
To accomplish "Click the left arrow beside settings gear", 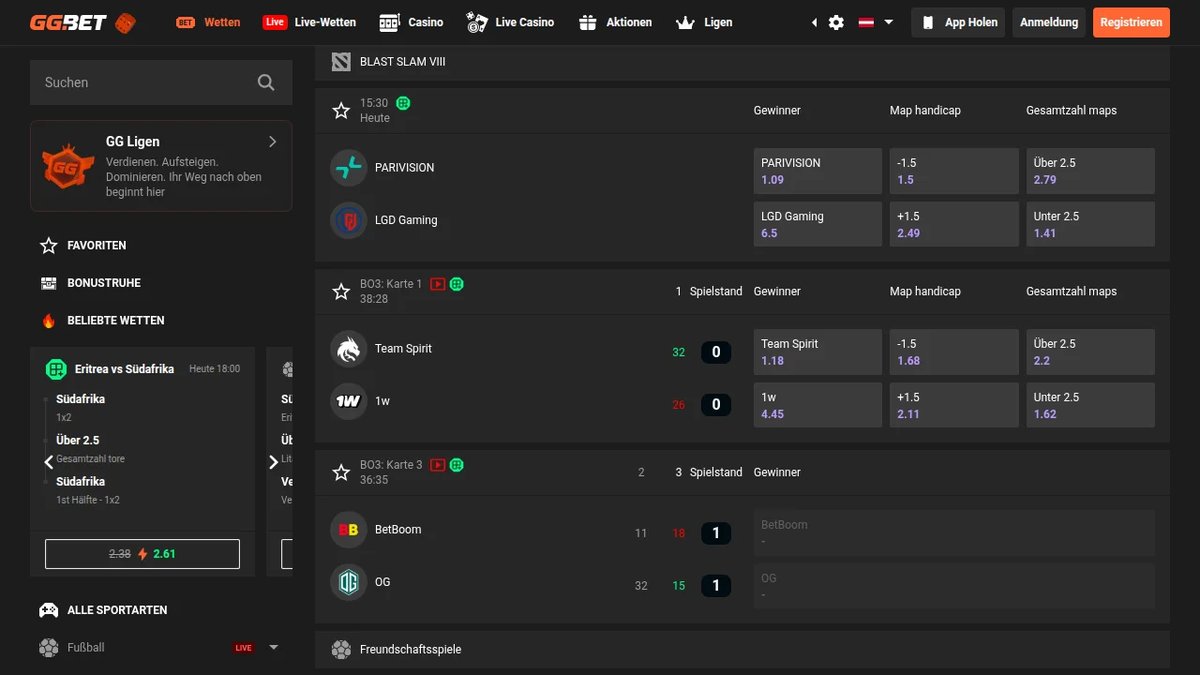I will tap(814, 22).
